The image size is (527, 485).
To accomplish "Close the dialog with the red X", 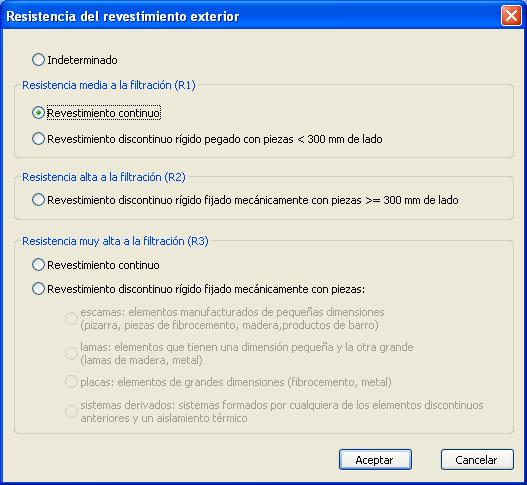I will (x=511, y=15).
